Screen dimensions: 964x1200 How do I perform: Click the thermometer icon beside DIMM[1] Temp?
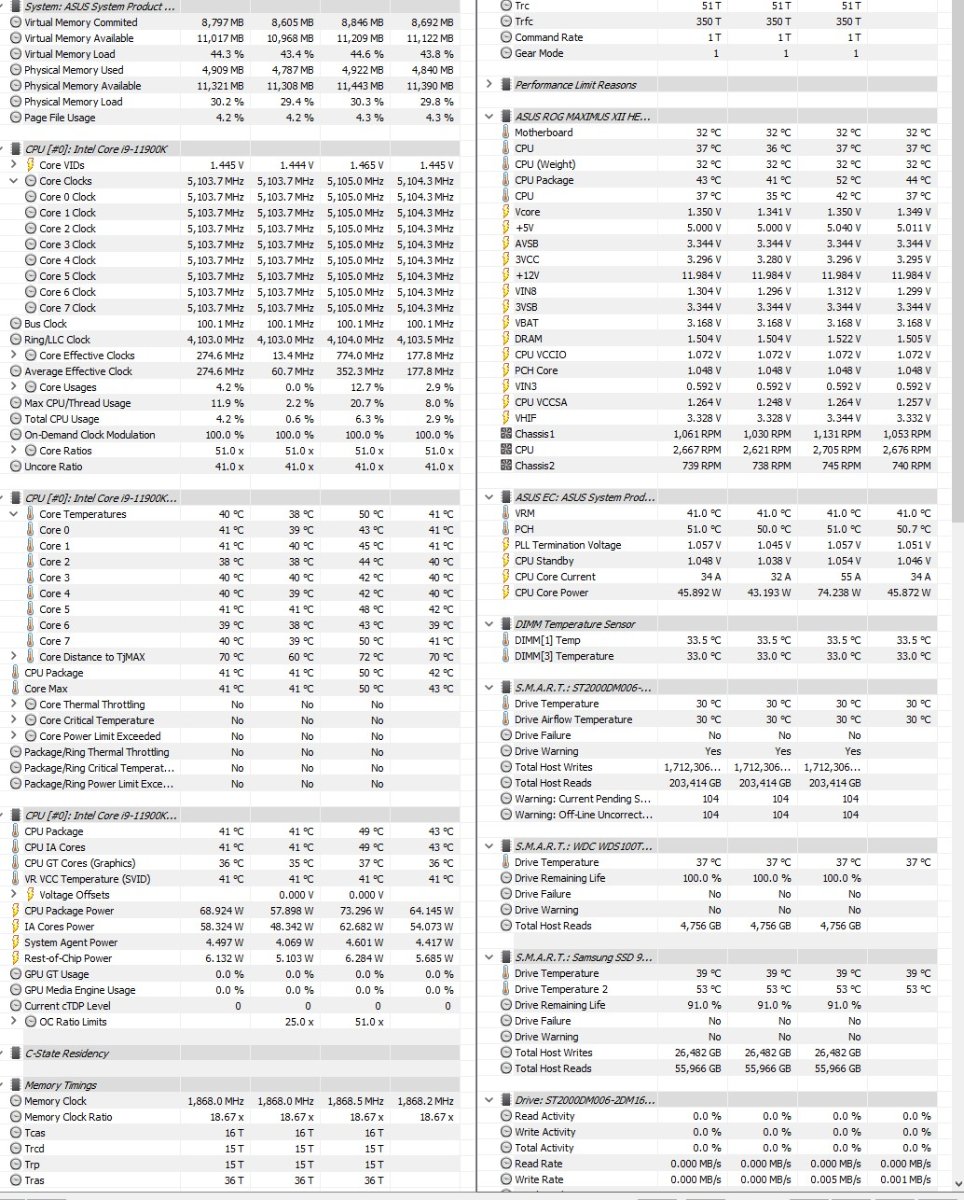point(505,640)
